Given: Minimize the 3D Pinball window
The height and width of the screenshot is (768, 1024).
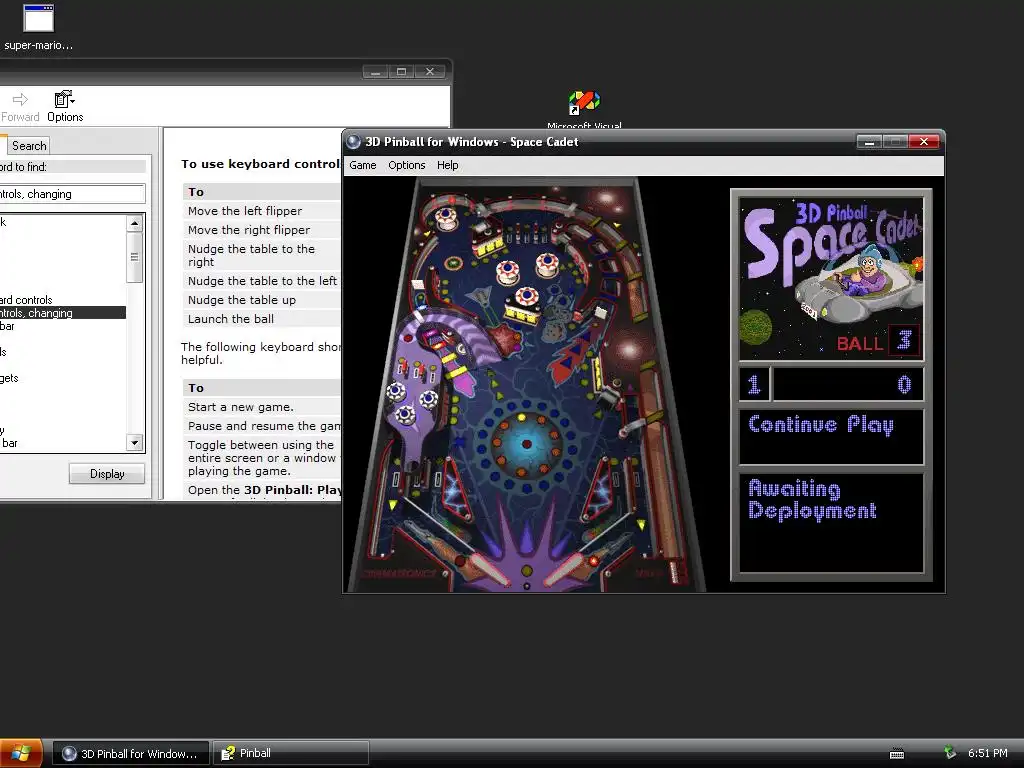Looking at the screenshot, I should (869, 142).
